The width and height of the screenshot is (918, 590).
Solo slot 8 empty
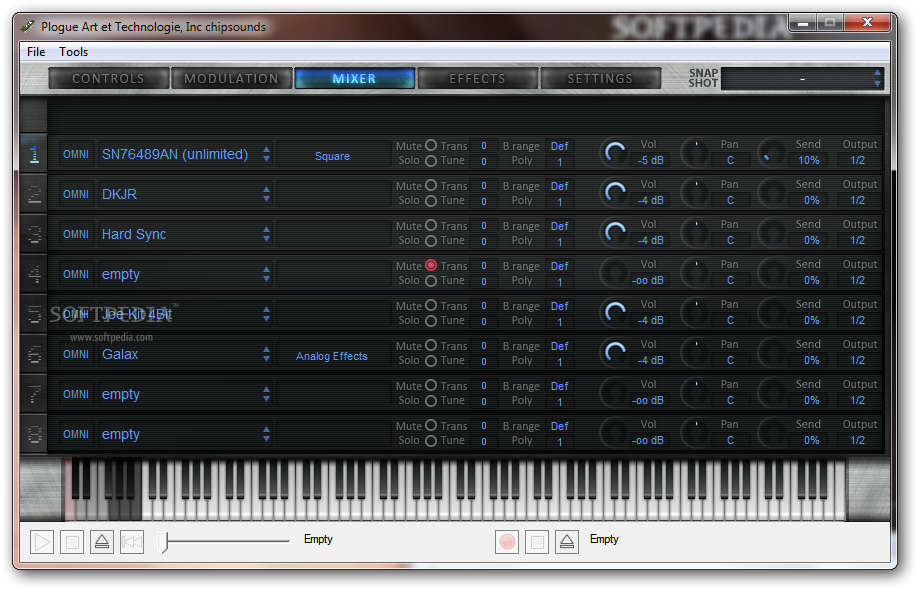[431, 441]
